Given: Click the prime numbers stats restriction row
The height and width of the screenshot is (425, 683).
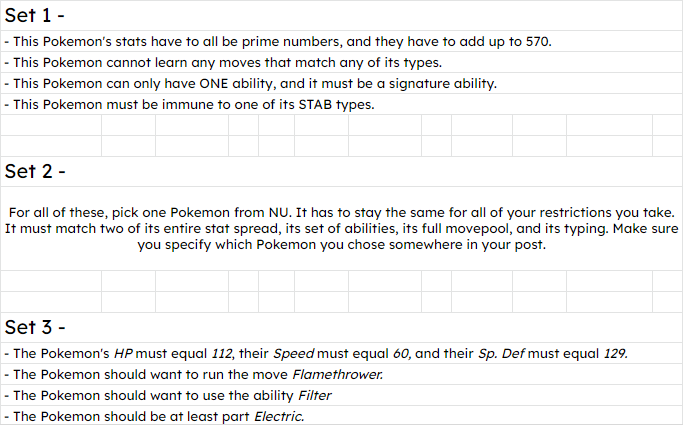Looking at the screenshot, I should [342, 41].
